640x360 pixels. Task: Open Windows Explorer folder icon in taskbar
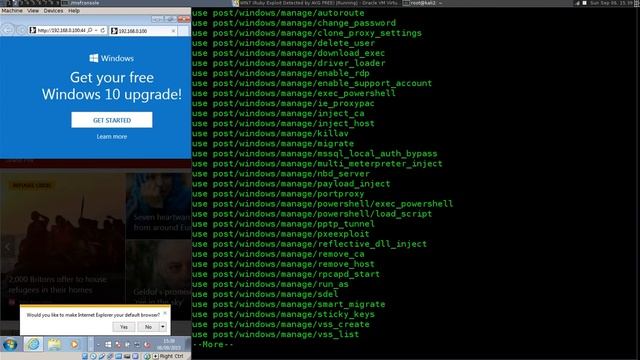click(54, 344)
